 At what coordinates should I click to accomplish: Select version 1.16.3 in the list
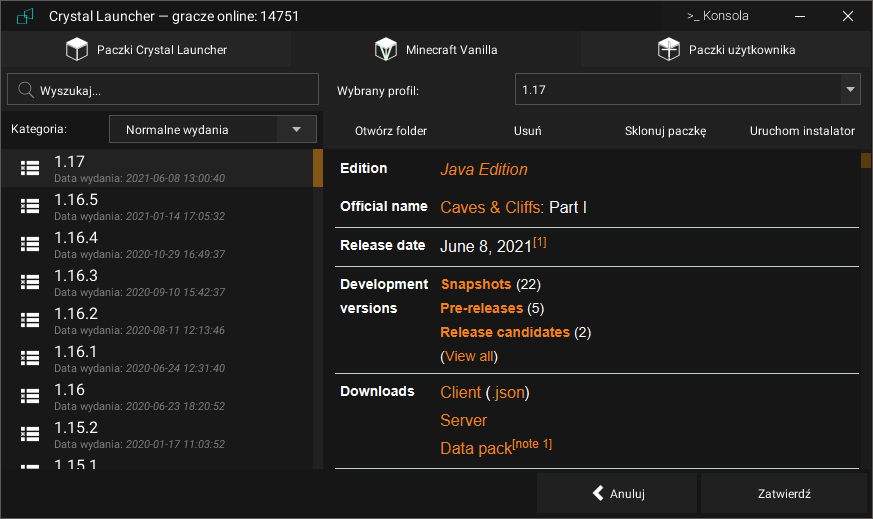point(156,282)
